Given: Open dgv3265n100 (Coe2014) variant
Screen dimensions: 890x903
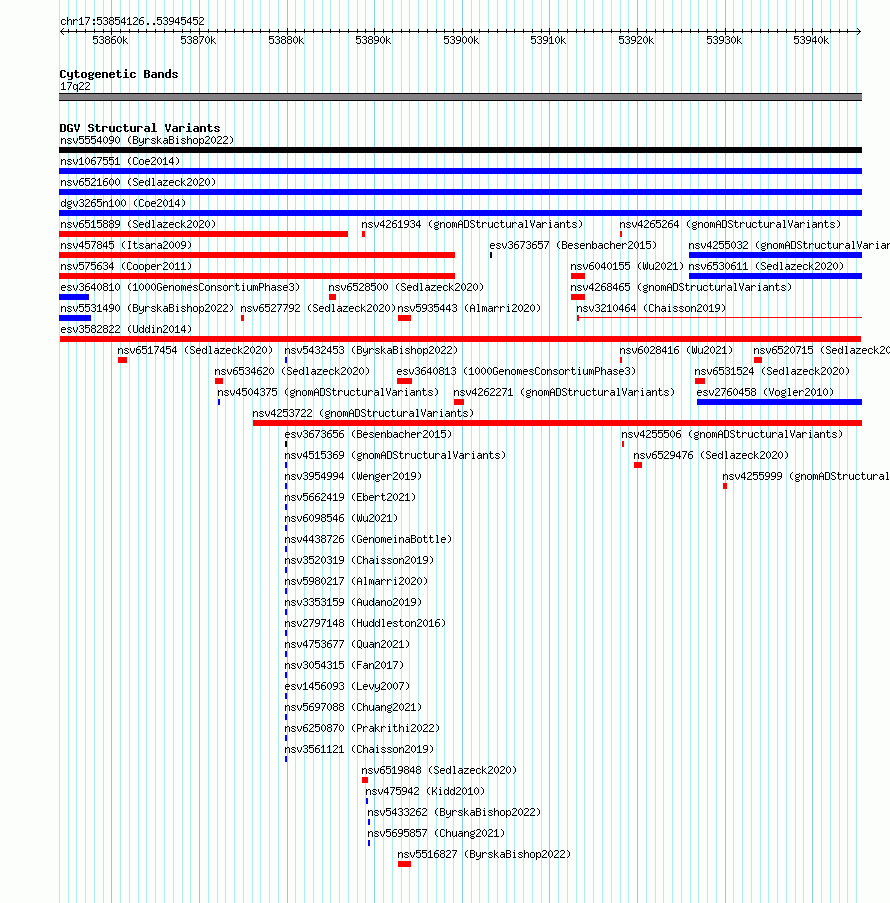Looking at the screenshot, I should [x=123, y=203].
